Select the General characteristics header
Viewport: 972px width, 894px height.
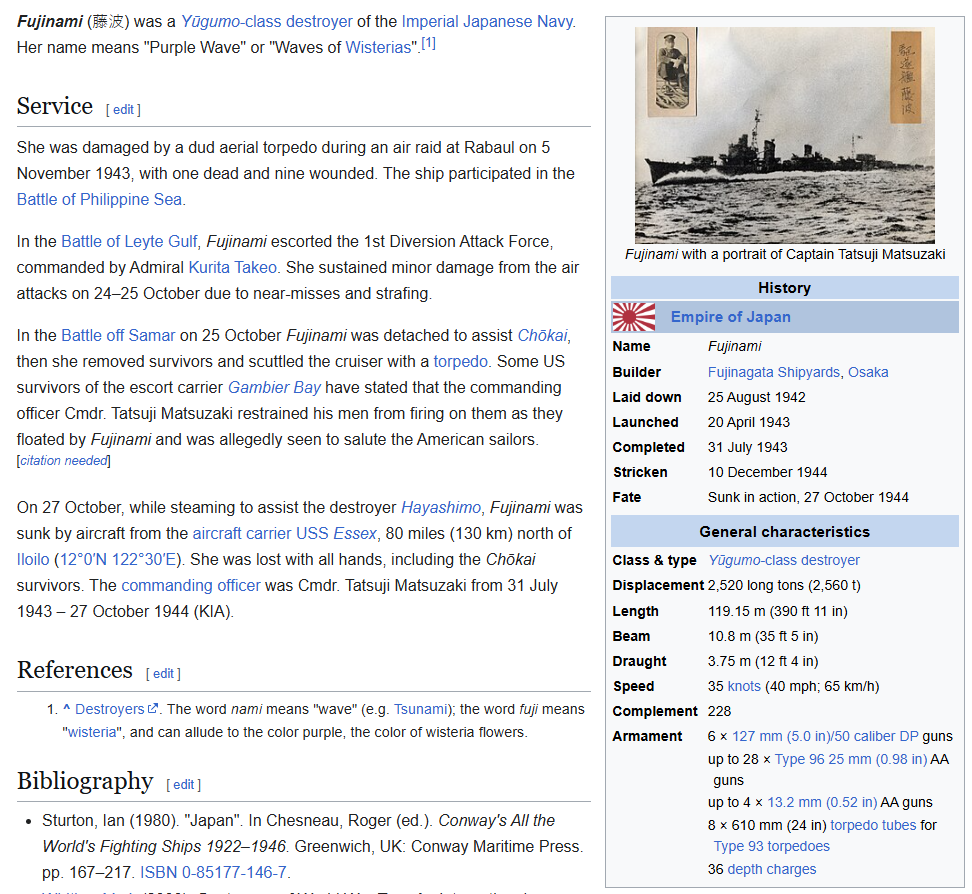tap(784, 533)
